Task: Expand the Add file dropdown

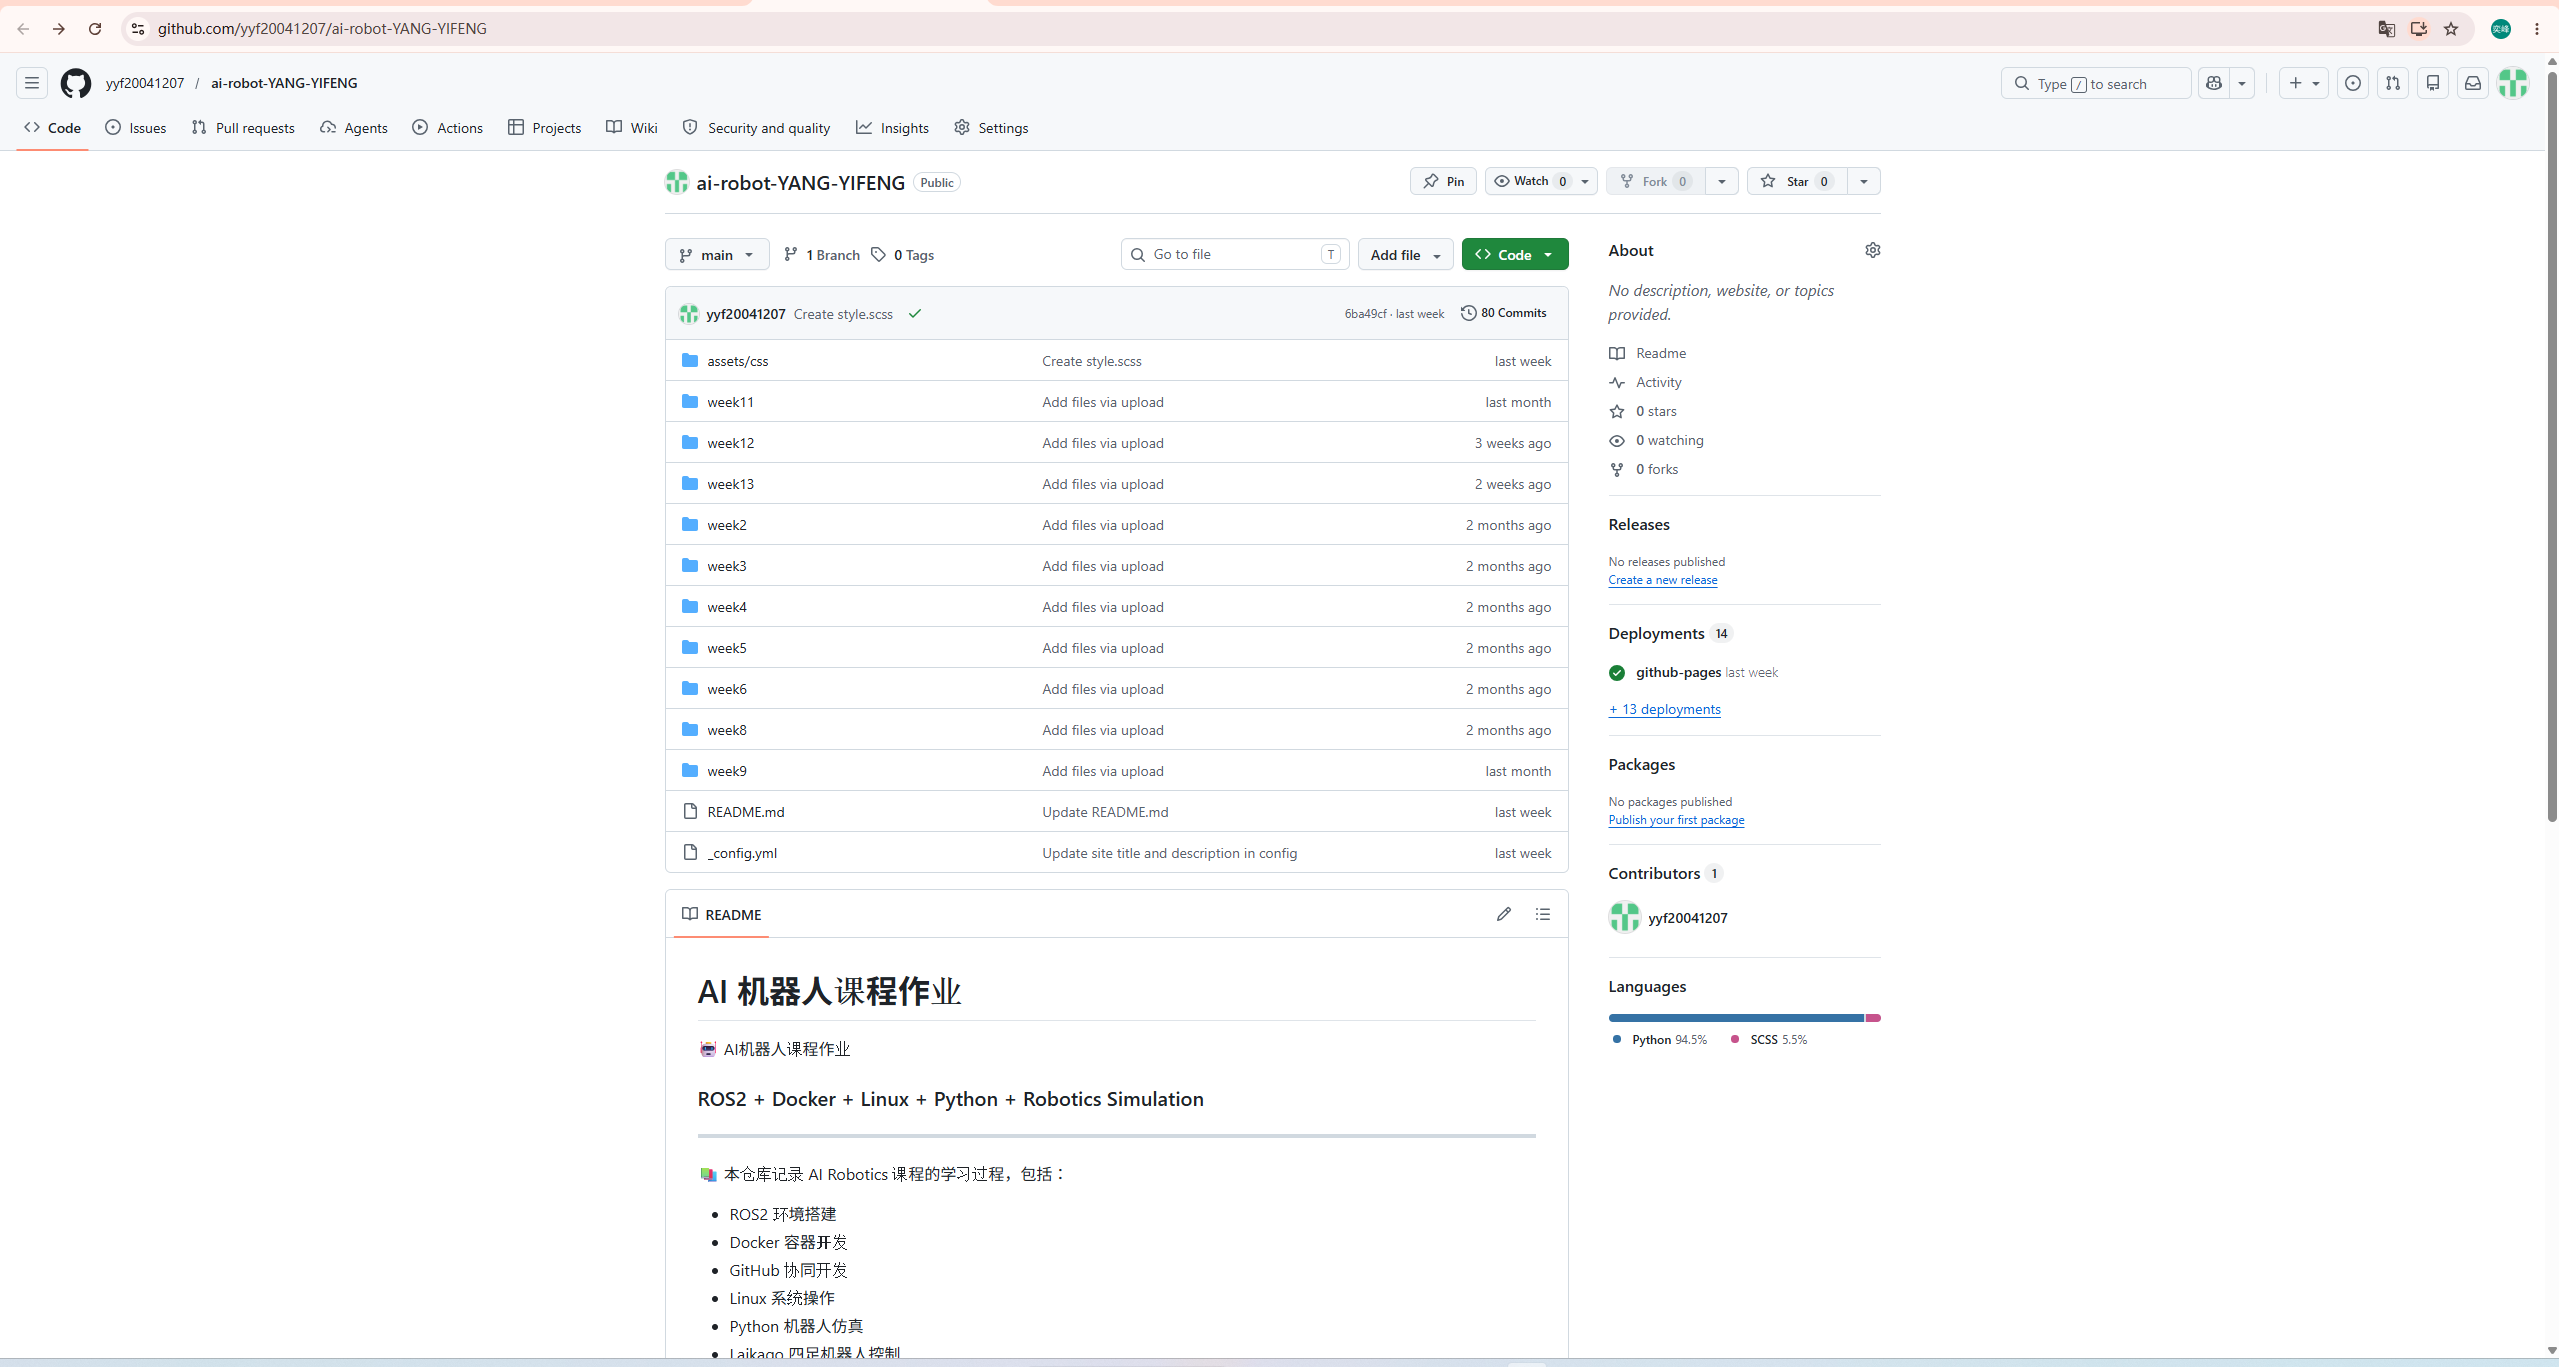Action: tap(1405, 255)
